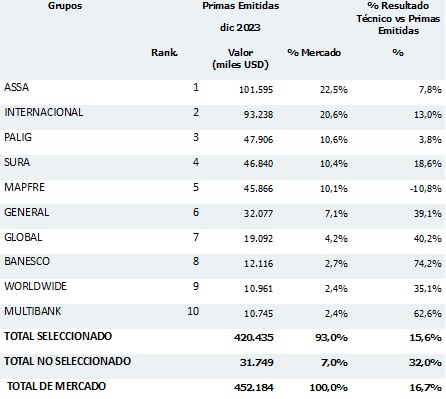Click the Valor (miles USD) header

(240, 58)
